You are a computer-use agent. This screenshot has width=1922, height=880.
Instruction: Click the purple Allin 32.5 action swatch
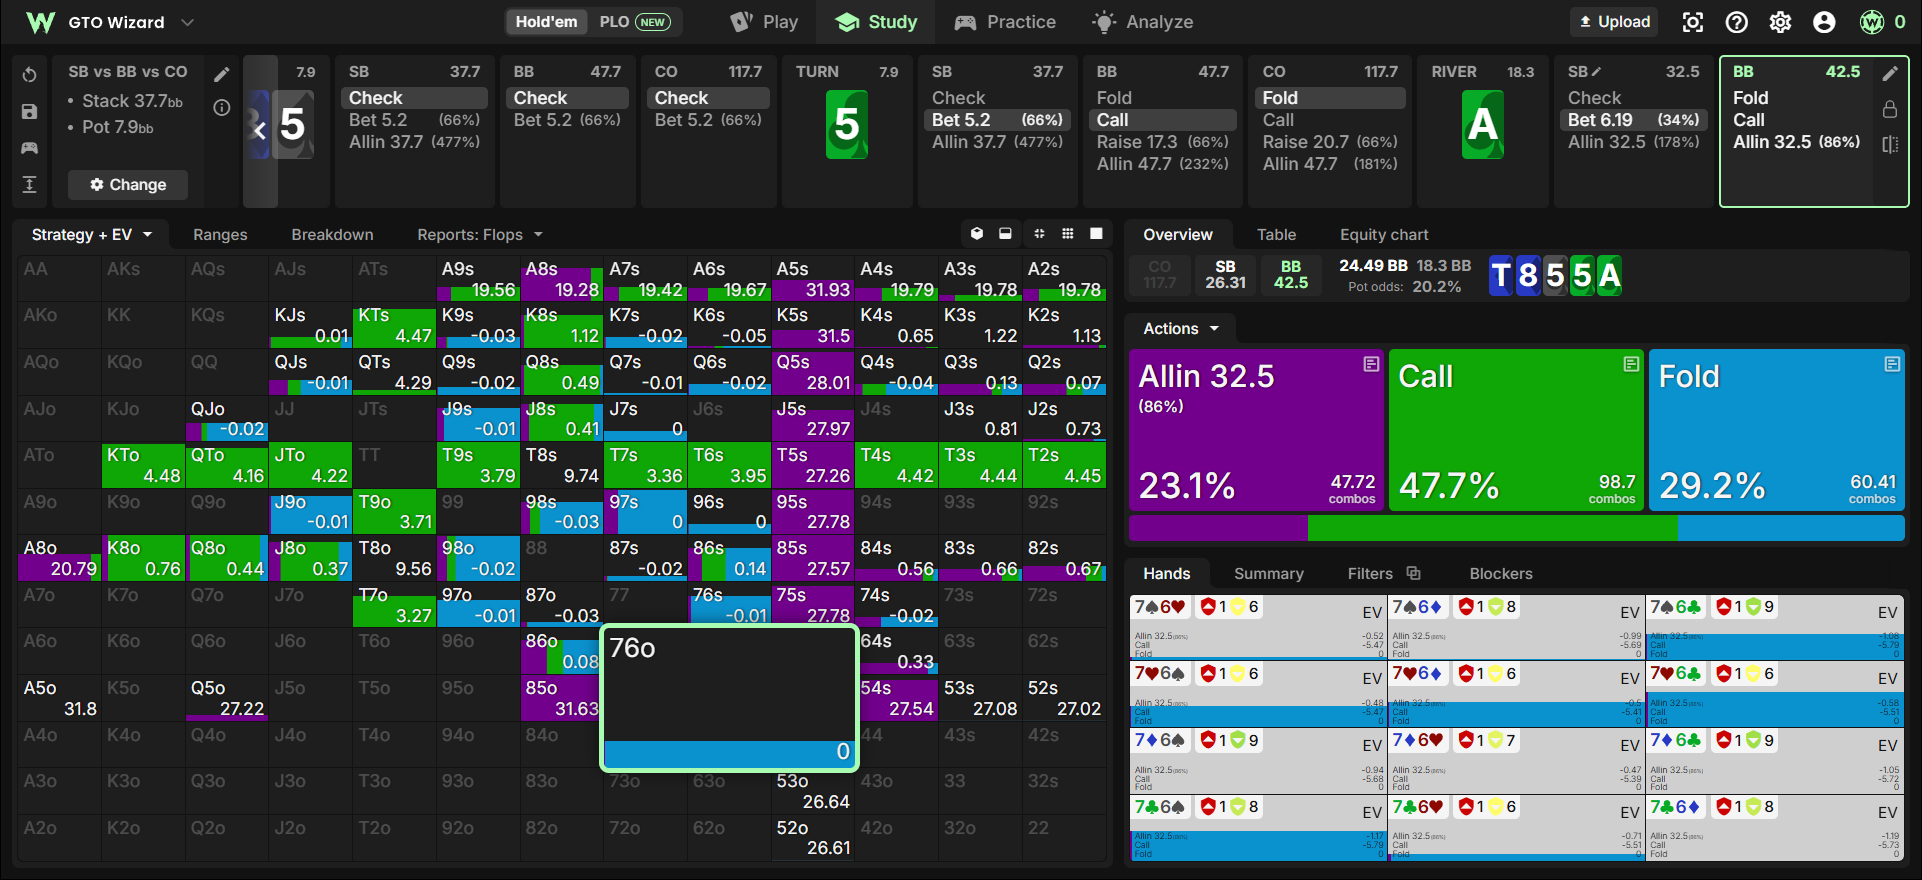click(1256, 430)
